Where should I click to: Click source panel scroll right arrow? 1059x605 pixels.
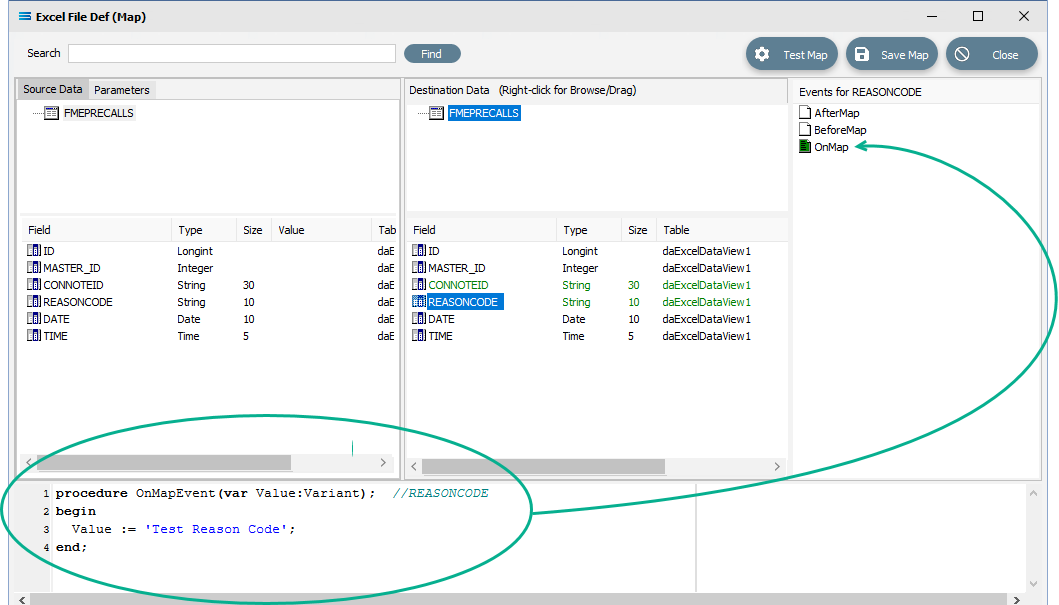click(x=383, y=463)
